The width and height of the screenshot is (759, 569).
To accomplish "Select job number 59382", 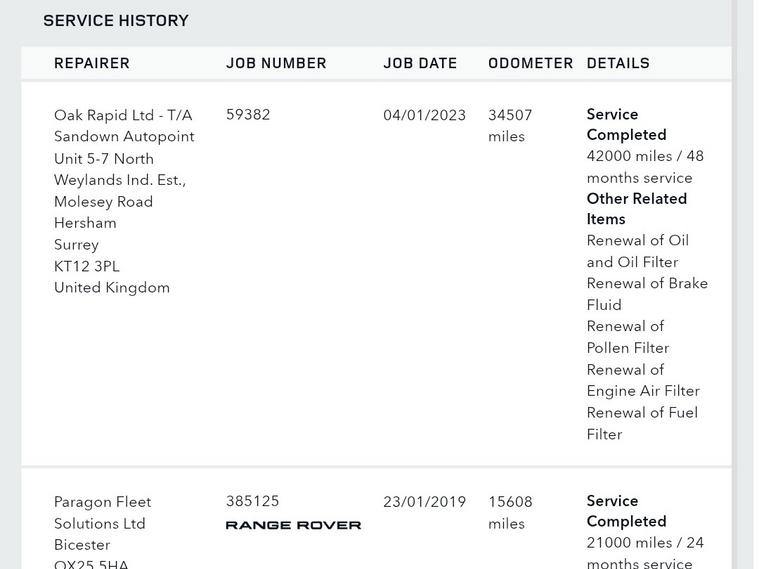I will 248,114.
